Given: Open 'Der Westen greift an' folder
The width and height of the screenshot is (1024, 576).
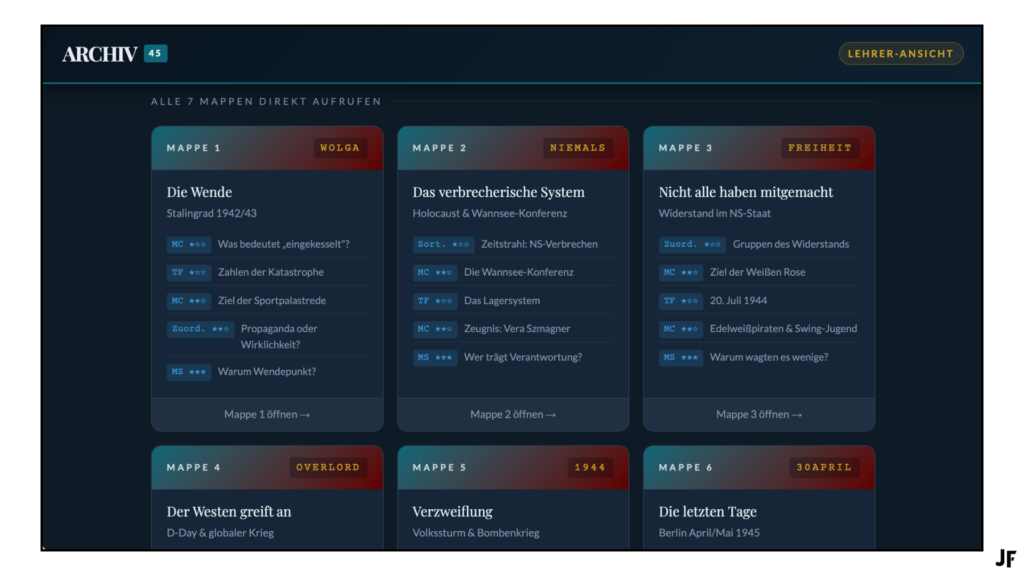Looking at the screenshot, I should point(229,511).
